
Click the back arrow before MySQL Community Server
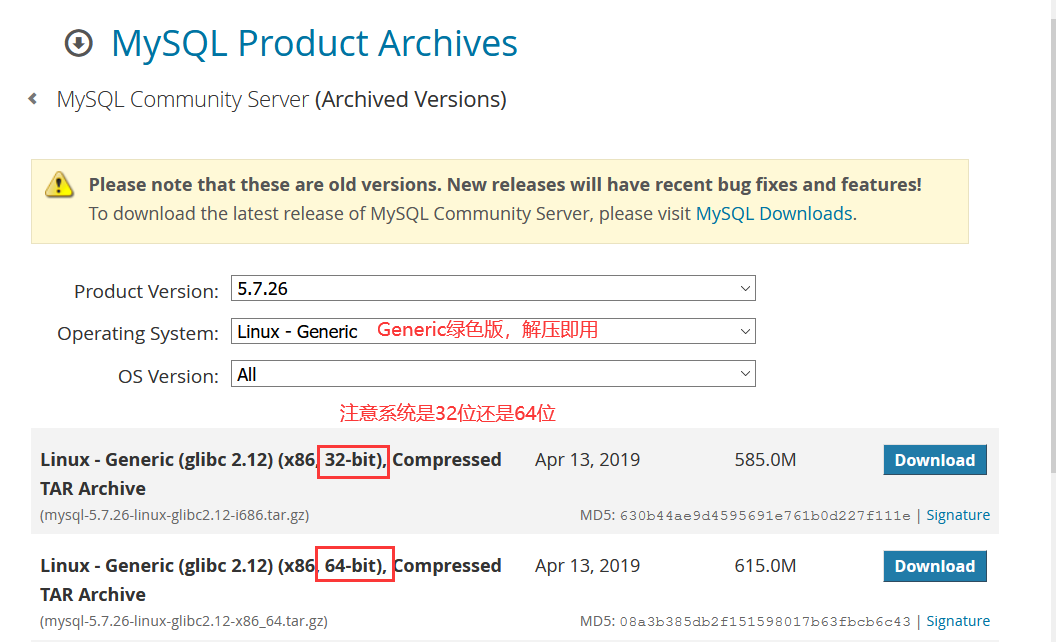point(33,99)
